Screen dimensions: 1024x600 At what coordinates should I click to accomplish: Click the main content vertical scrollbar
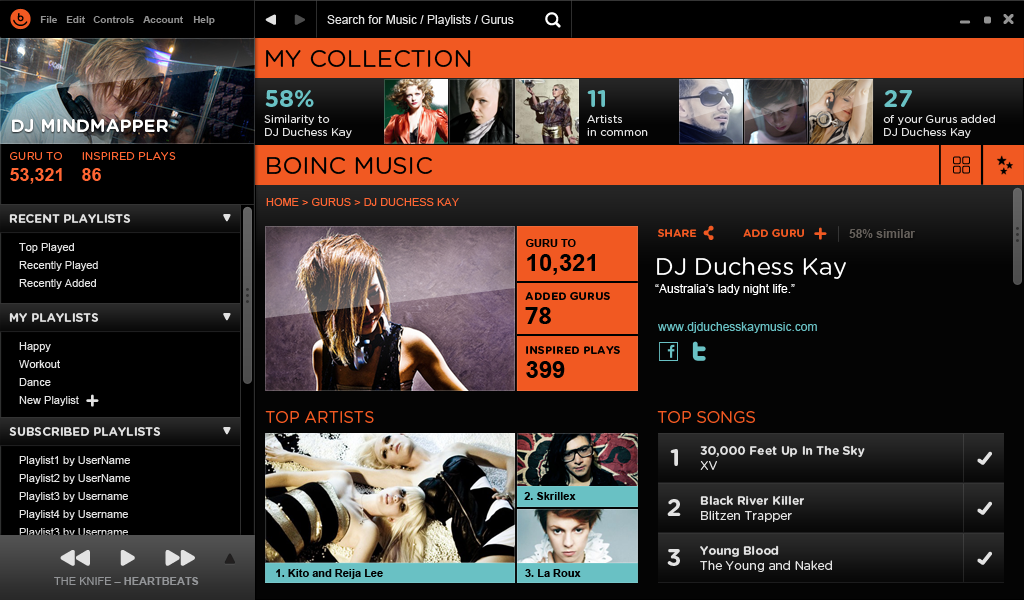(x=1017, y=236)
